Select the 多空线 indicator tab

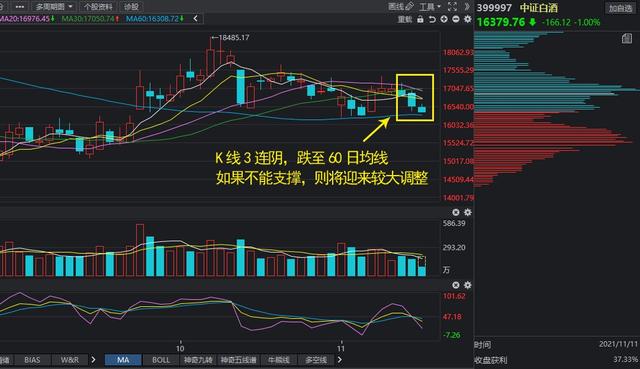(x=316, y=360)
